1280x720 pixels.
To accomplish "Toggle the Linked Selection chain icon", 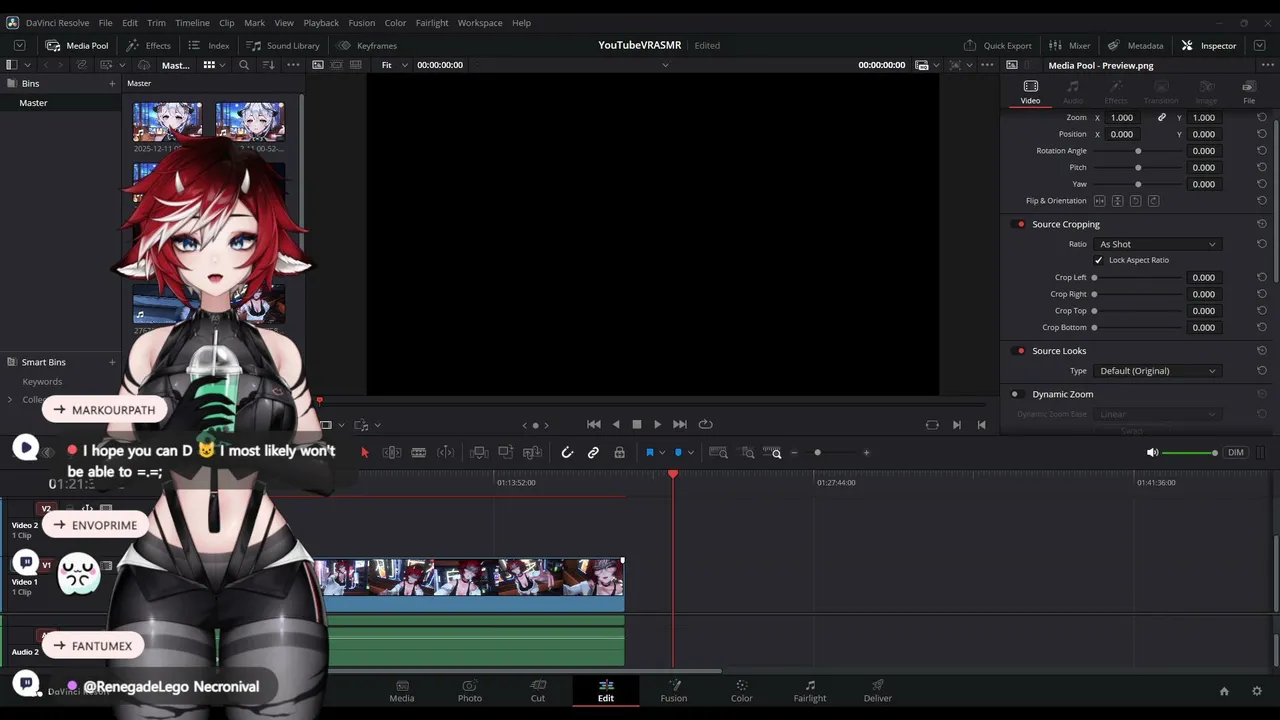I will pyautogui.click(x=593, y=453).
